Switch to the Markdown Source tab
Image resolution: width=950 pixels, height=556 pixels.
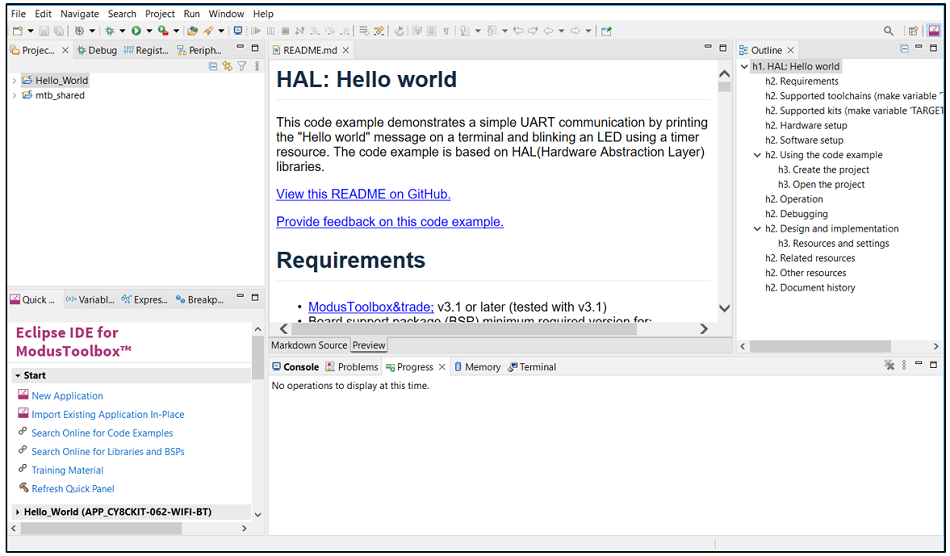coord(309,345)
